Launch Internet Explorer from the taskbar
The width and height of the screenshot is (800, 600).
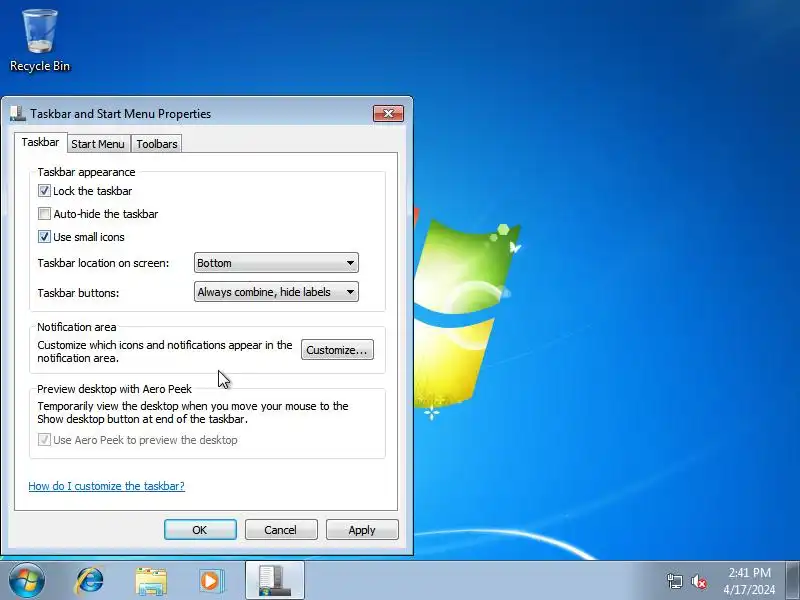[x=90, y=581]
